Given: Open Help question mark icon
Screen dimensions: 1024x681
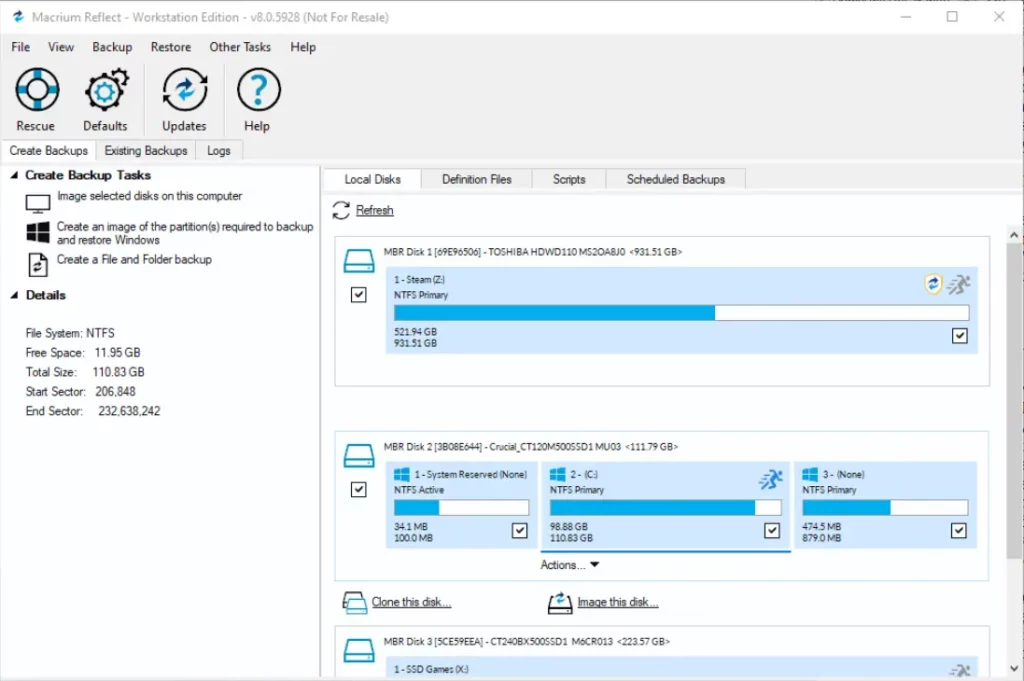Looking at the screenshot, I should click(x=257, y=92).
